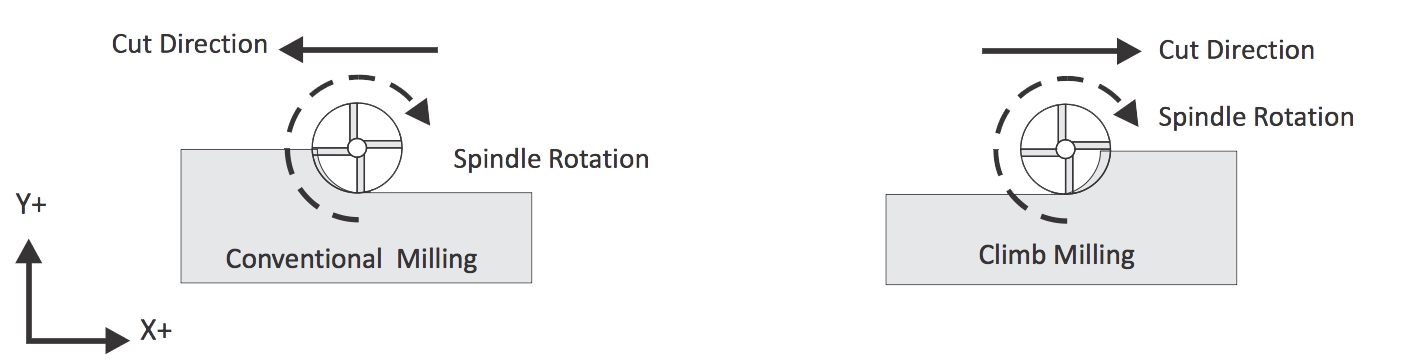Click the center hole of the left cutter
This screenshot has width=1417, height=362.
click(x=356, y=148)
